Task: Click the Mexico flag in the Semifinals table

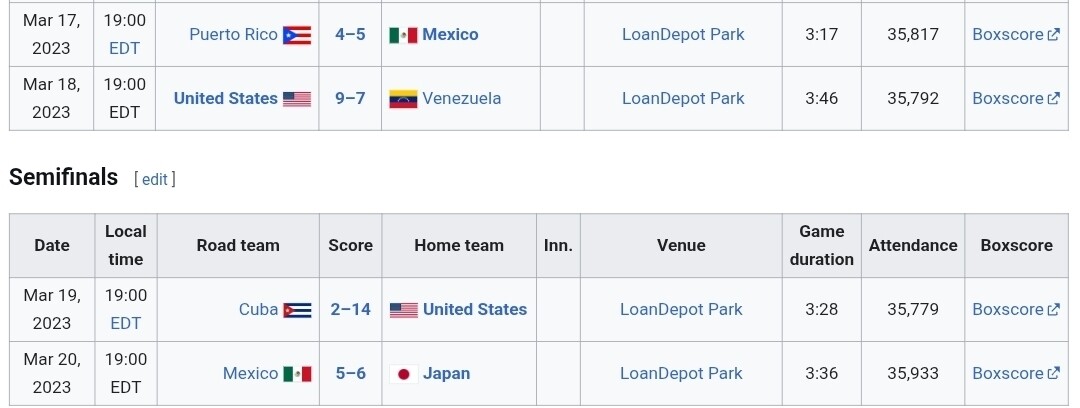Action: coord(297,374)
